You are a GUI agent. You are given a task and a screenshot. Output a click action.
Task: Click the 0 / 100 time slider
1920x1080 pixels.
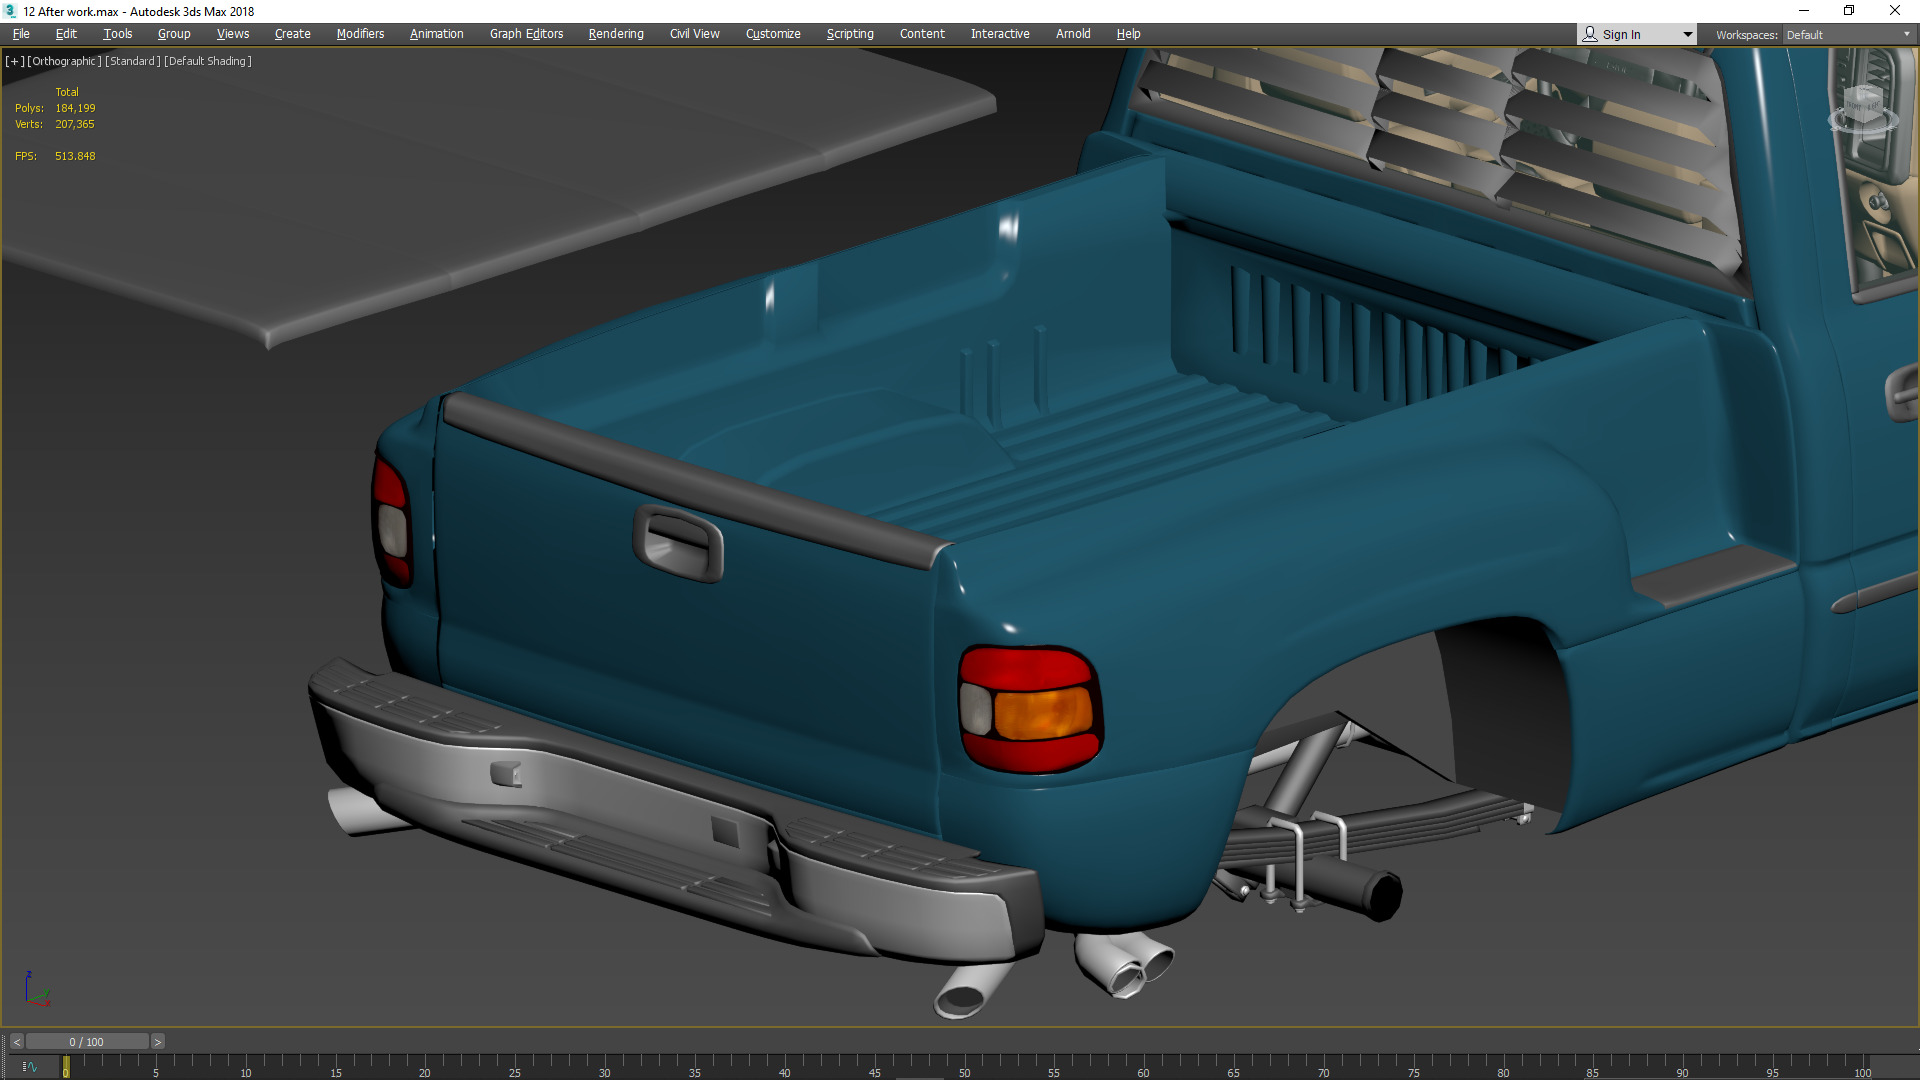pyautogui.click(x=87, y=1042)
